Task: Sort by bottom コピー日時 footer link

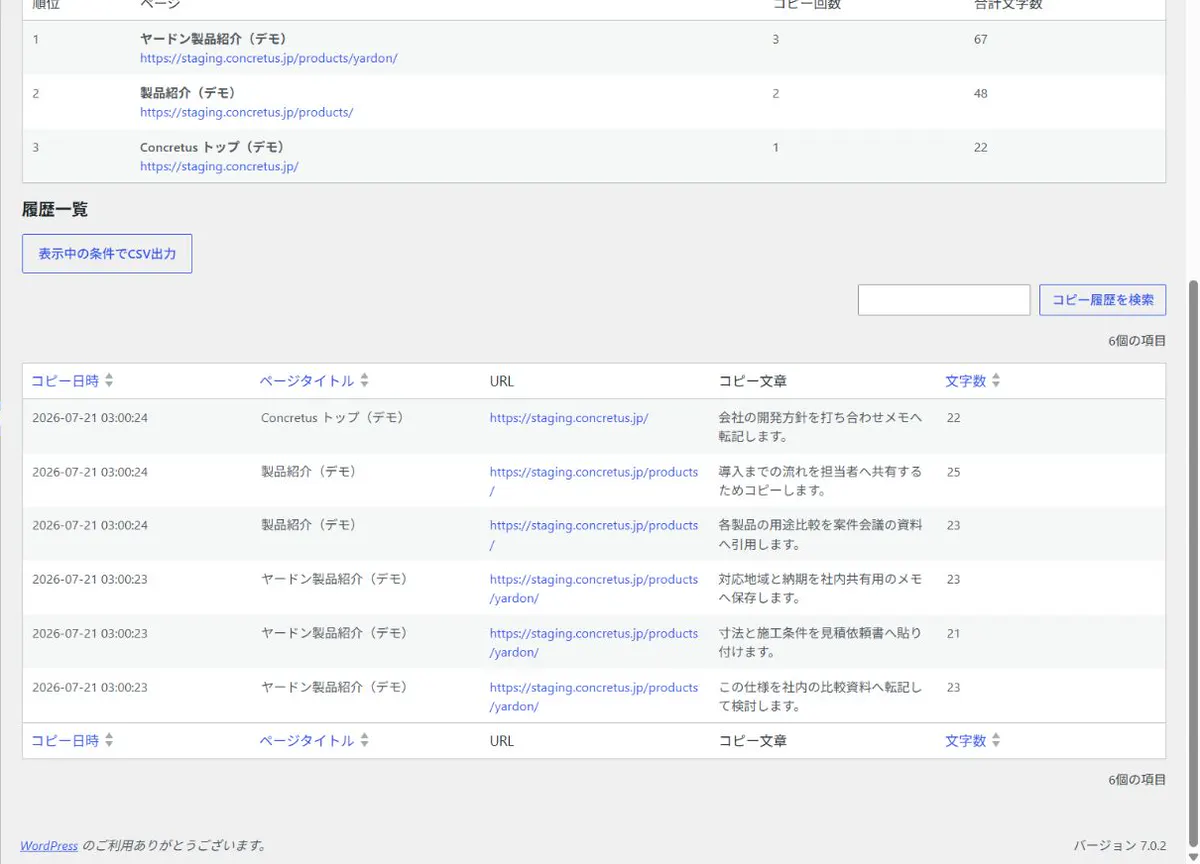Action: coord(65,741)
